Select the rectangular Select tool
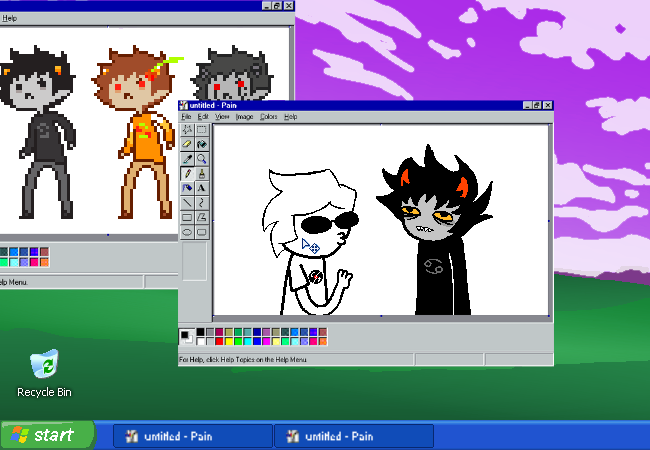The height and width of the screenshot is (450, 650). click(202, 129)
